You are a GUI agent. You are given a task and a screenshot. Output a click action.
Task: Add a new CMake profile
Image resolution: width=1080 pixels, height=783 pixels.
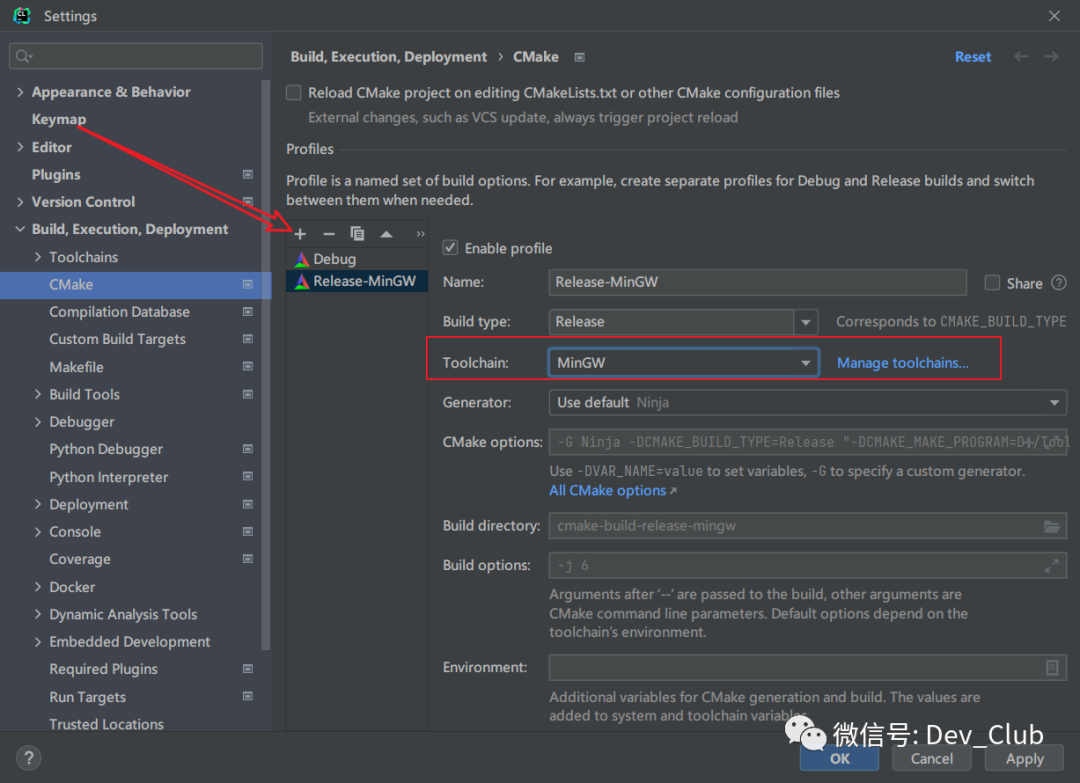pos(300,234)
